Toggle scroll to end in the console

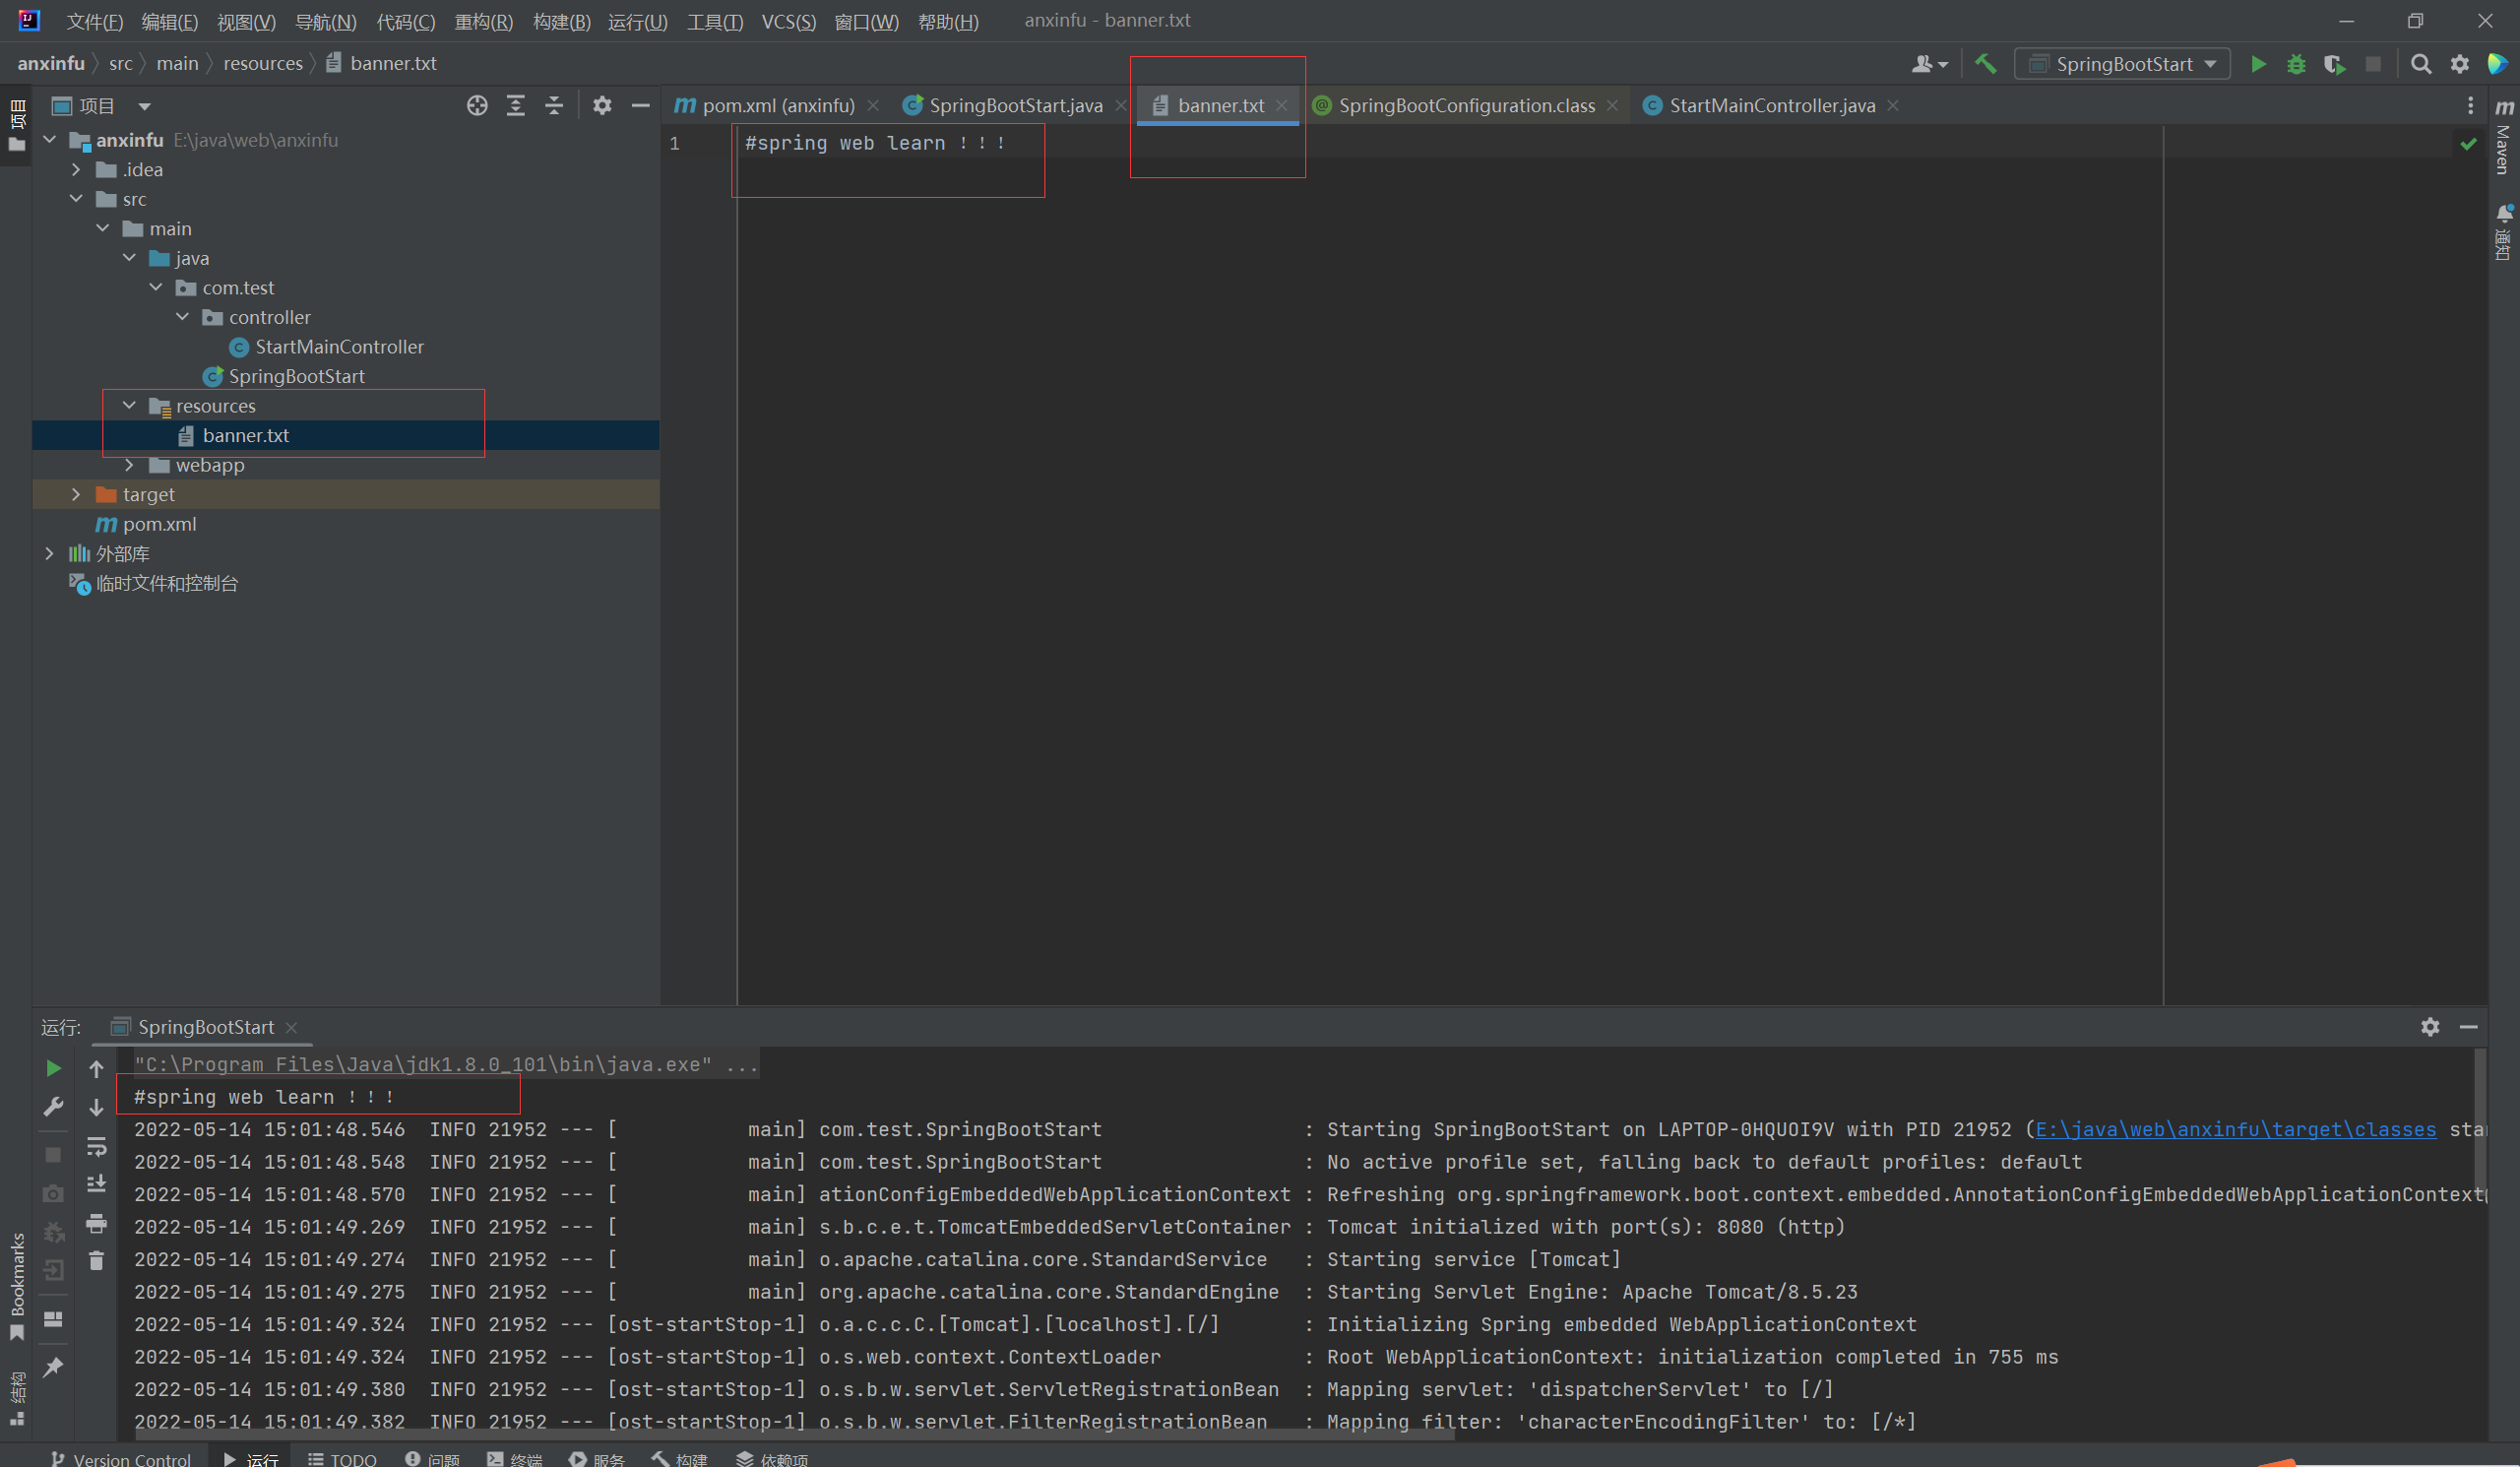point(96,1184)
